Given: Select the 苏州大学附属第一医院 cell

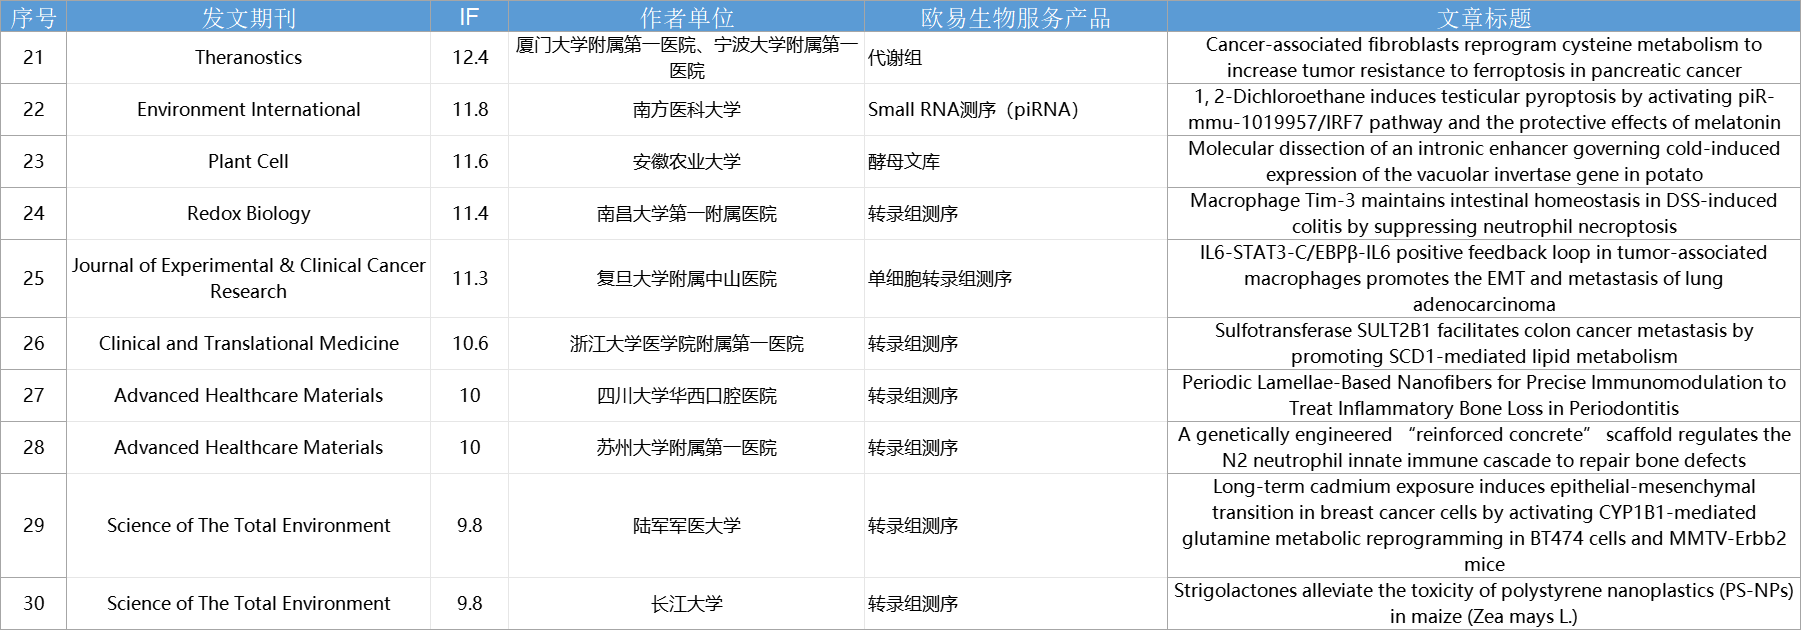Looking at the screenshot, I should 686,447.
